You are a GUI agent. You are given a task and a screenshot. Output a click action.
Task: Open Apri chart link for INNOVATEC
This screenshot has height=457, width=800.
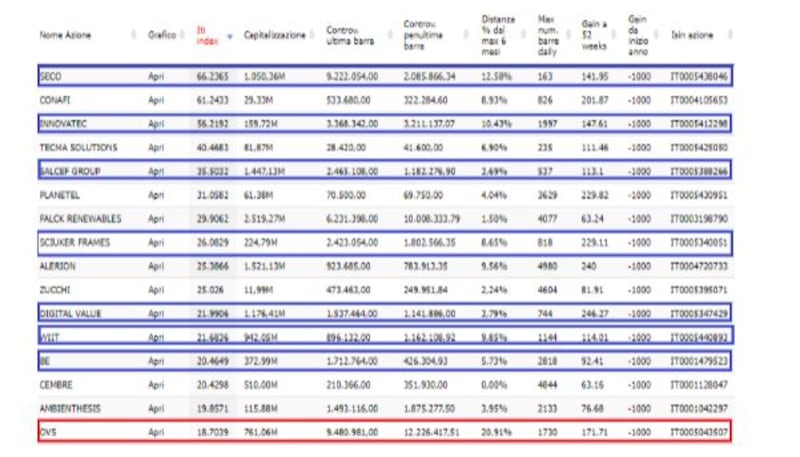pyautogui.click(x=156, y=124)
